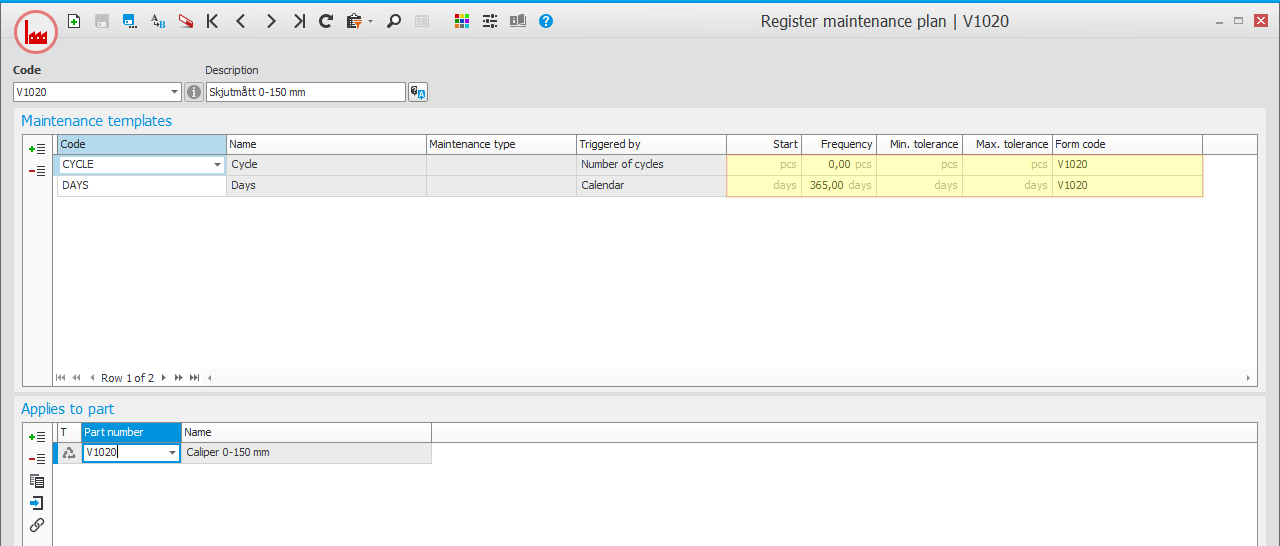Open the CYCLE template code dropdown
This screenshot has height=546, width=1280.
click(x=217, y=165)
